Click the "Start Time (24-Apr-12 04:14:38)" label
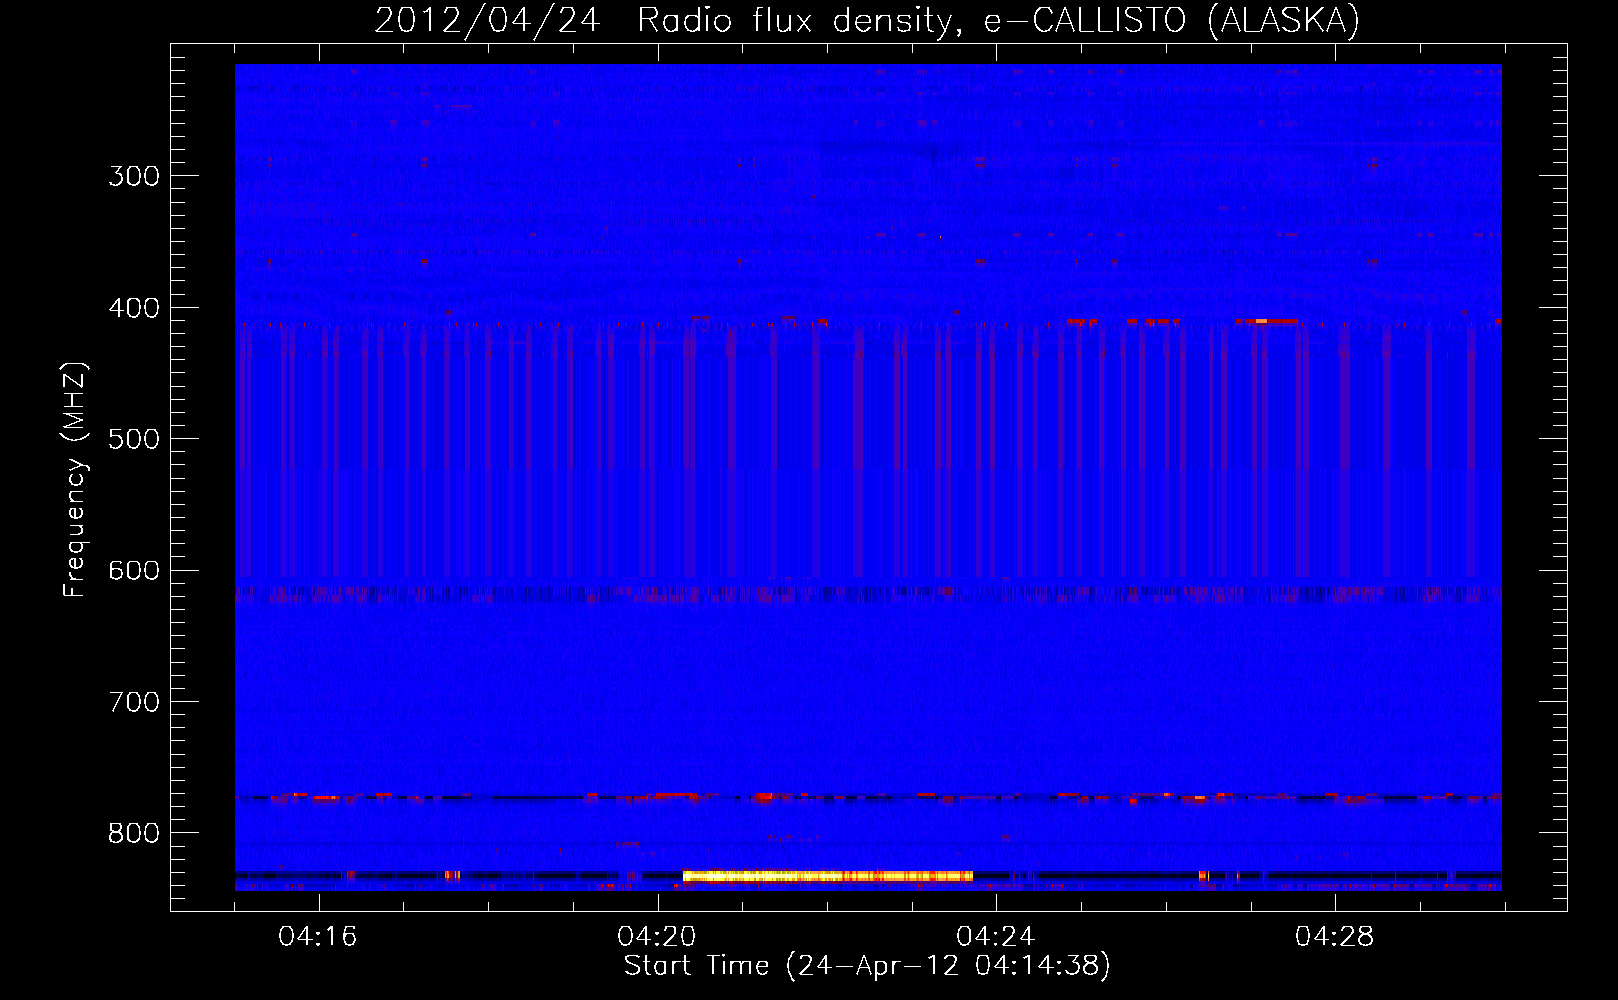 (x=867, y=966)
